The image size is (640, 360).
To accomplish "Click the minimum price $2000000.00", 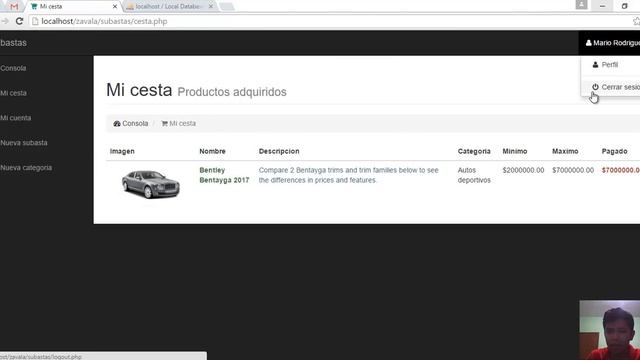I will coord(523,170).
